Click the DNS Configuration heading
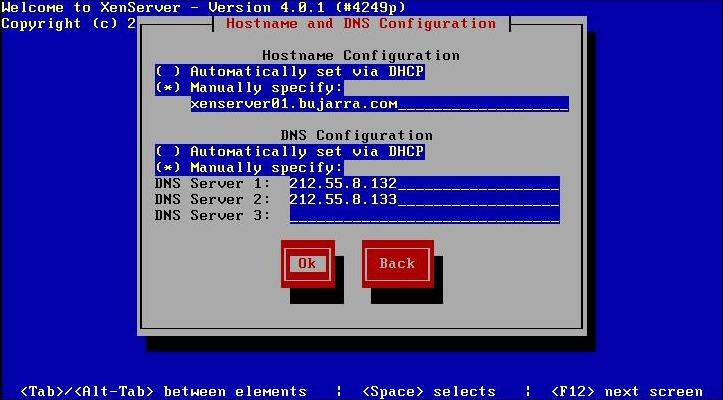723x400 pixels. point(356,136)
